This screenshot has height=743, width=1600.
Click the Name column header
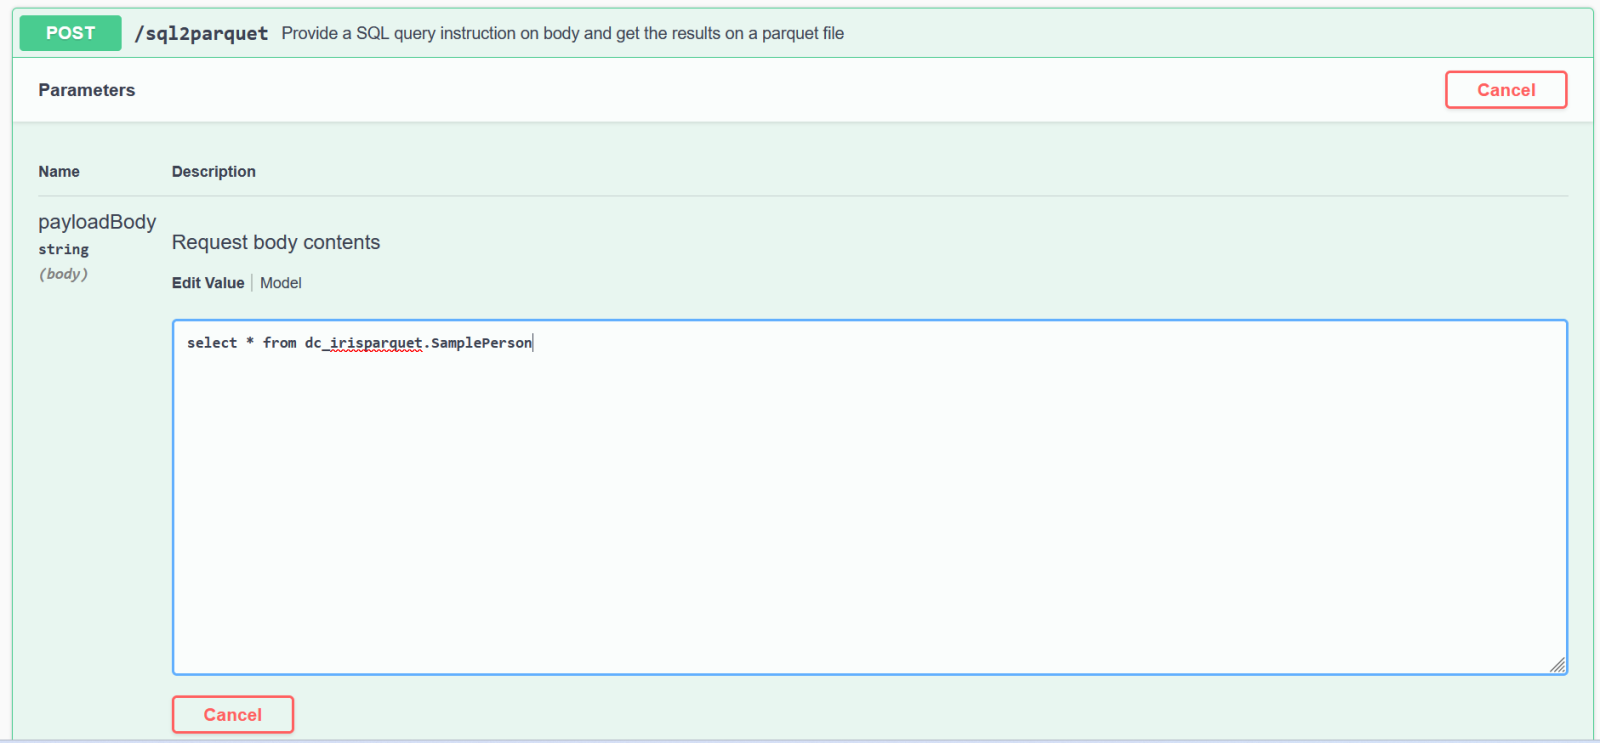coord(59,172)
